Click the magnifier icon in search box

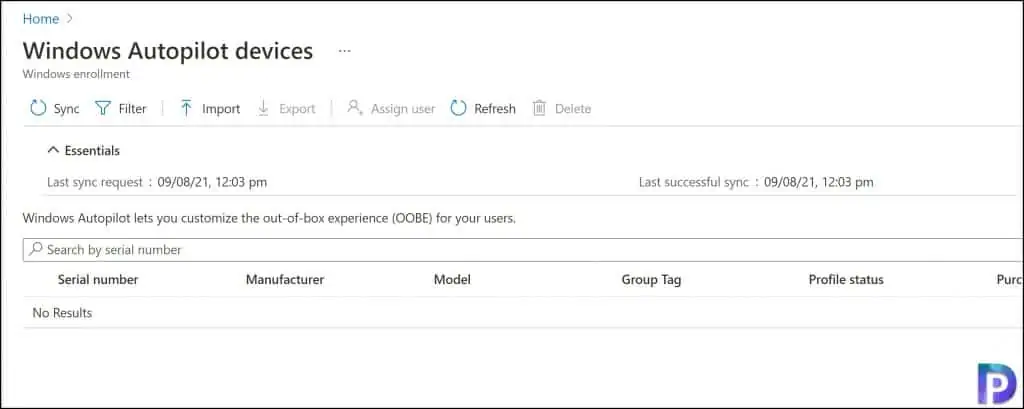37,250
